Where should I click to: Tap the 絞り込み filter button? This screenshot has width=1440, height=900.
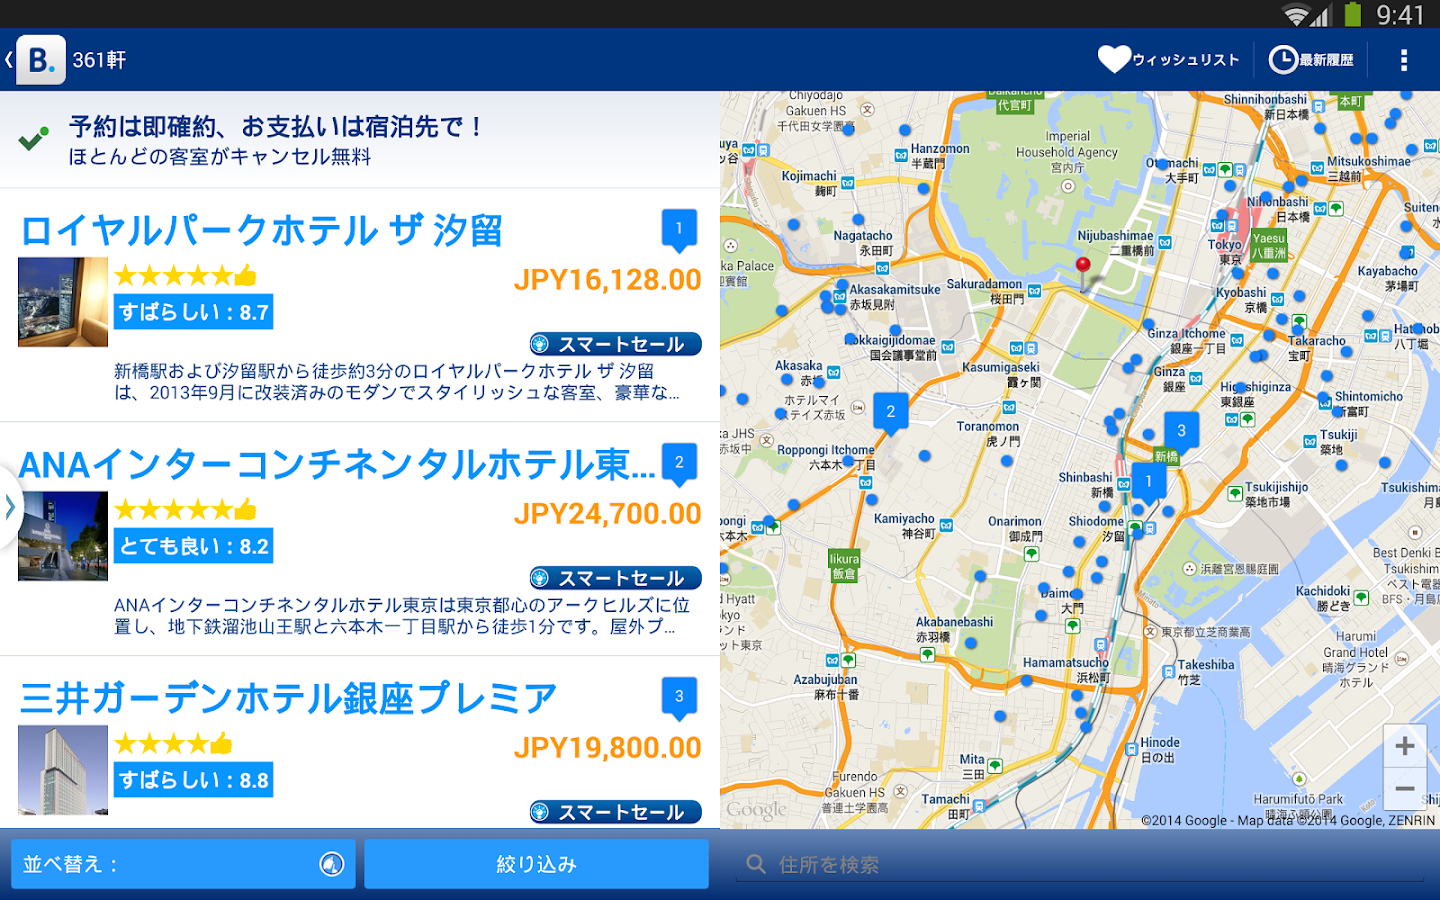pos(537,864)
